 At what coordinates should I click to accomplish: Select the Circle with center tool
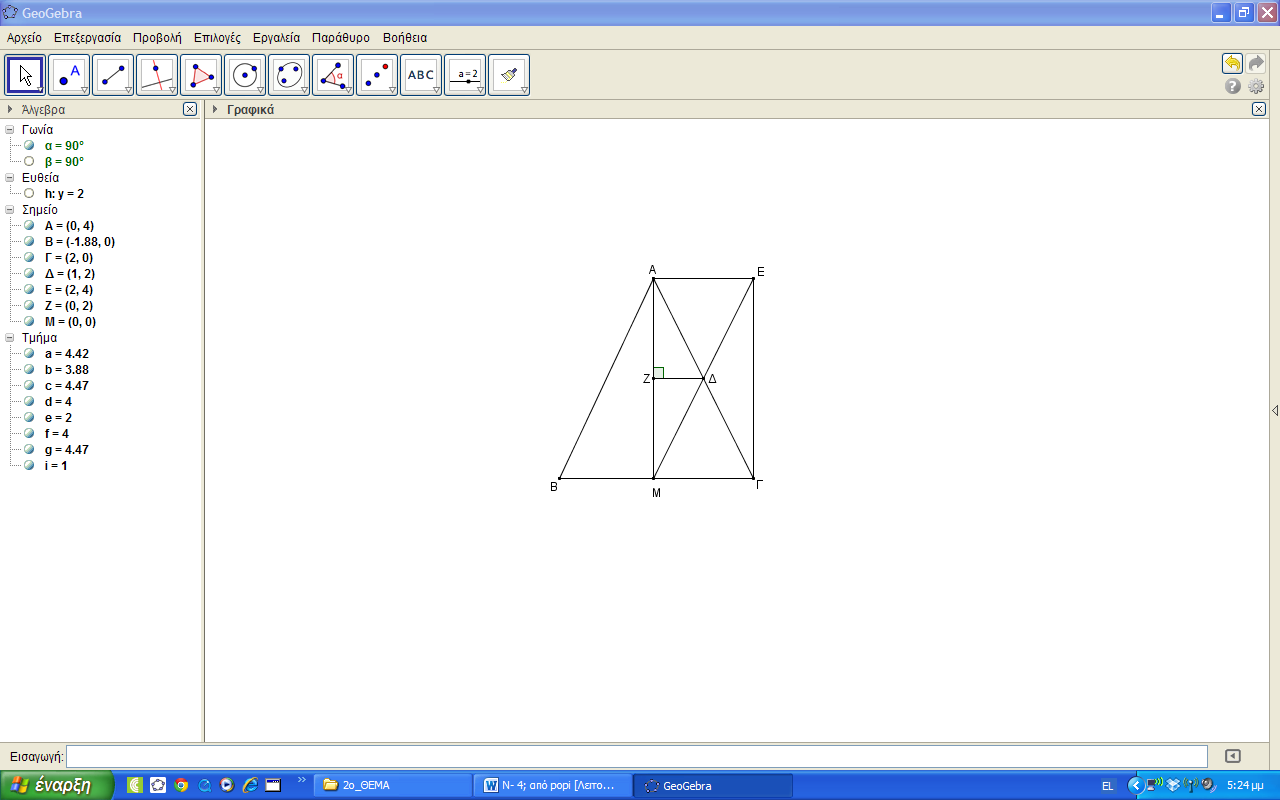(x=245, y=75)
